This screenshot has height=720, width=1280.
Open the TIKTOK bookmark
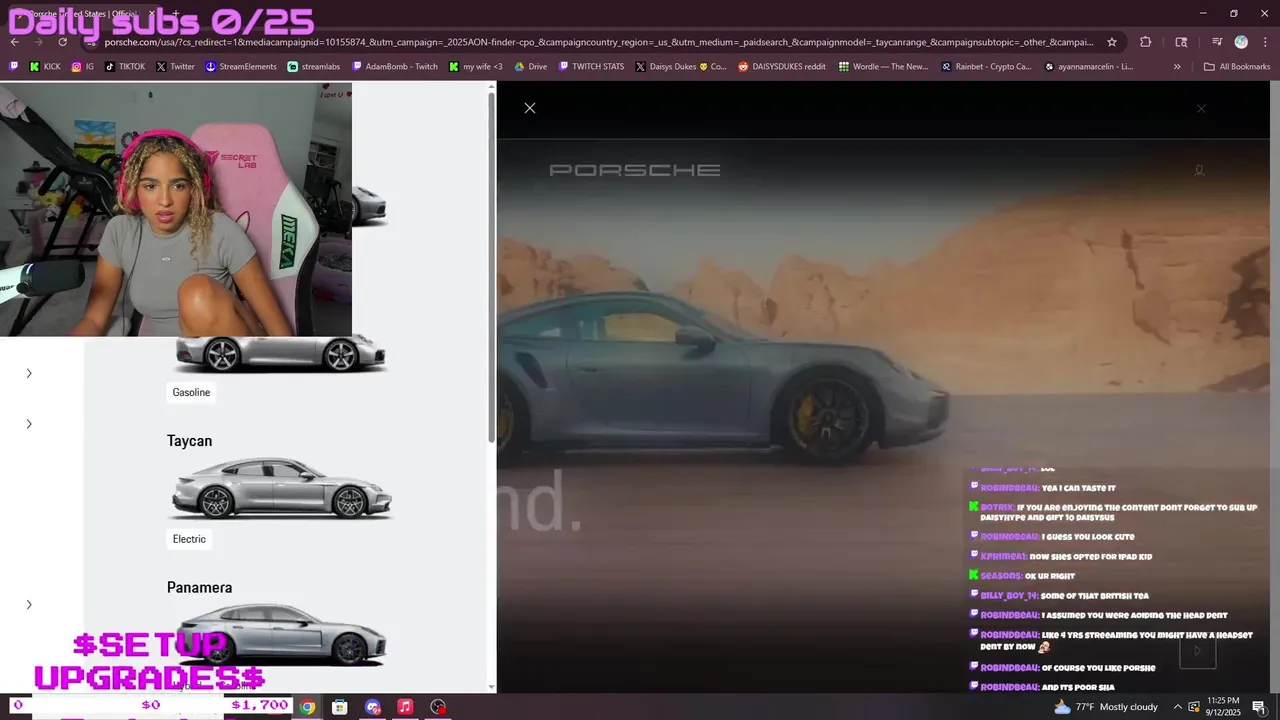click(x=124, y=67)
